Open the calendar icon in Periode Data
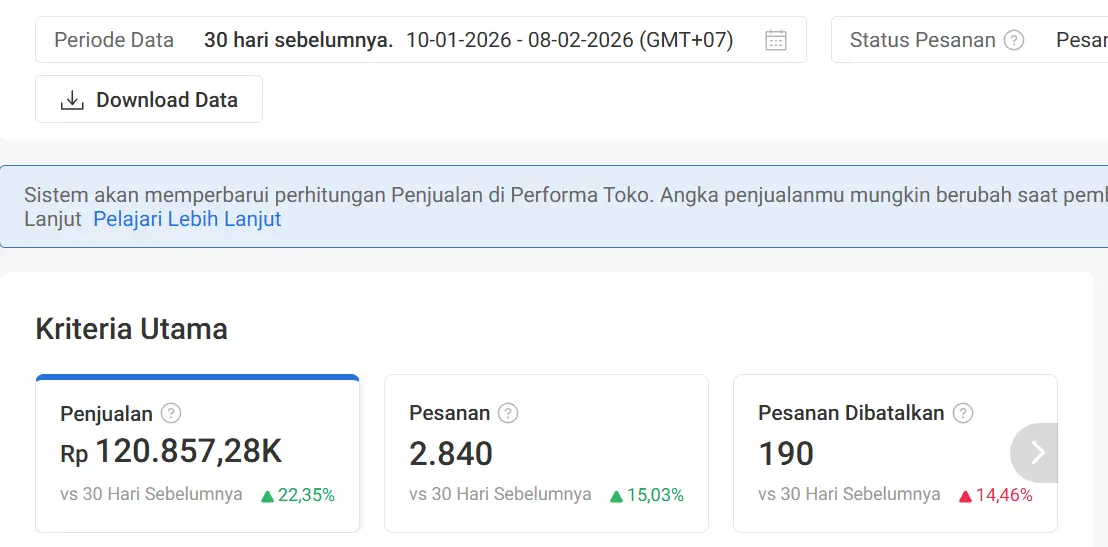 tap(775, 40)
